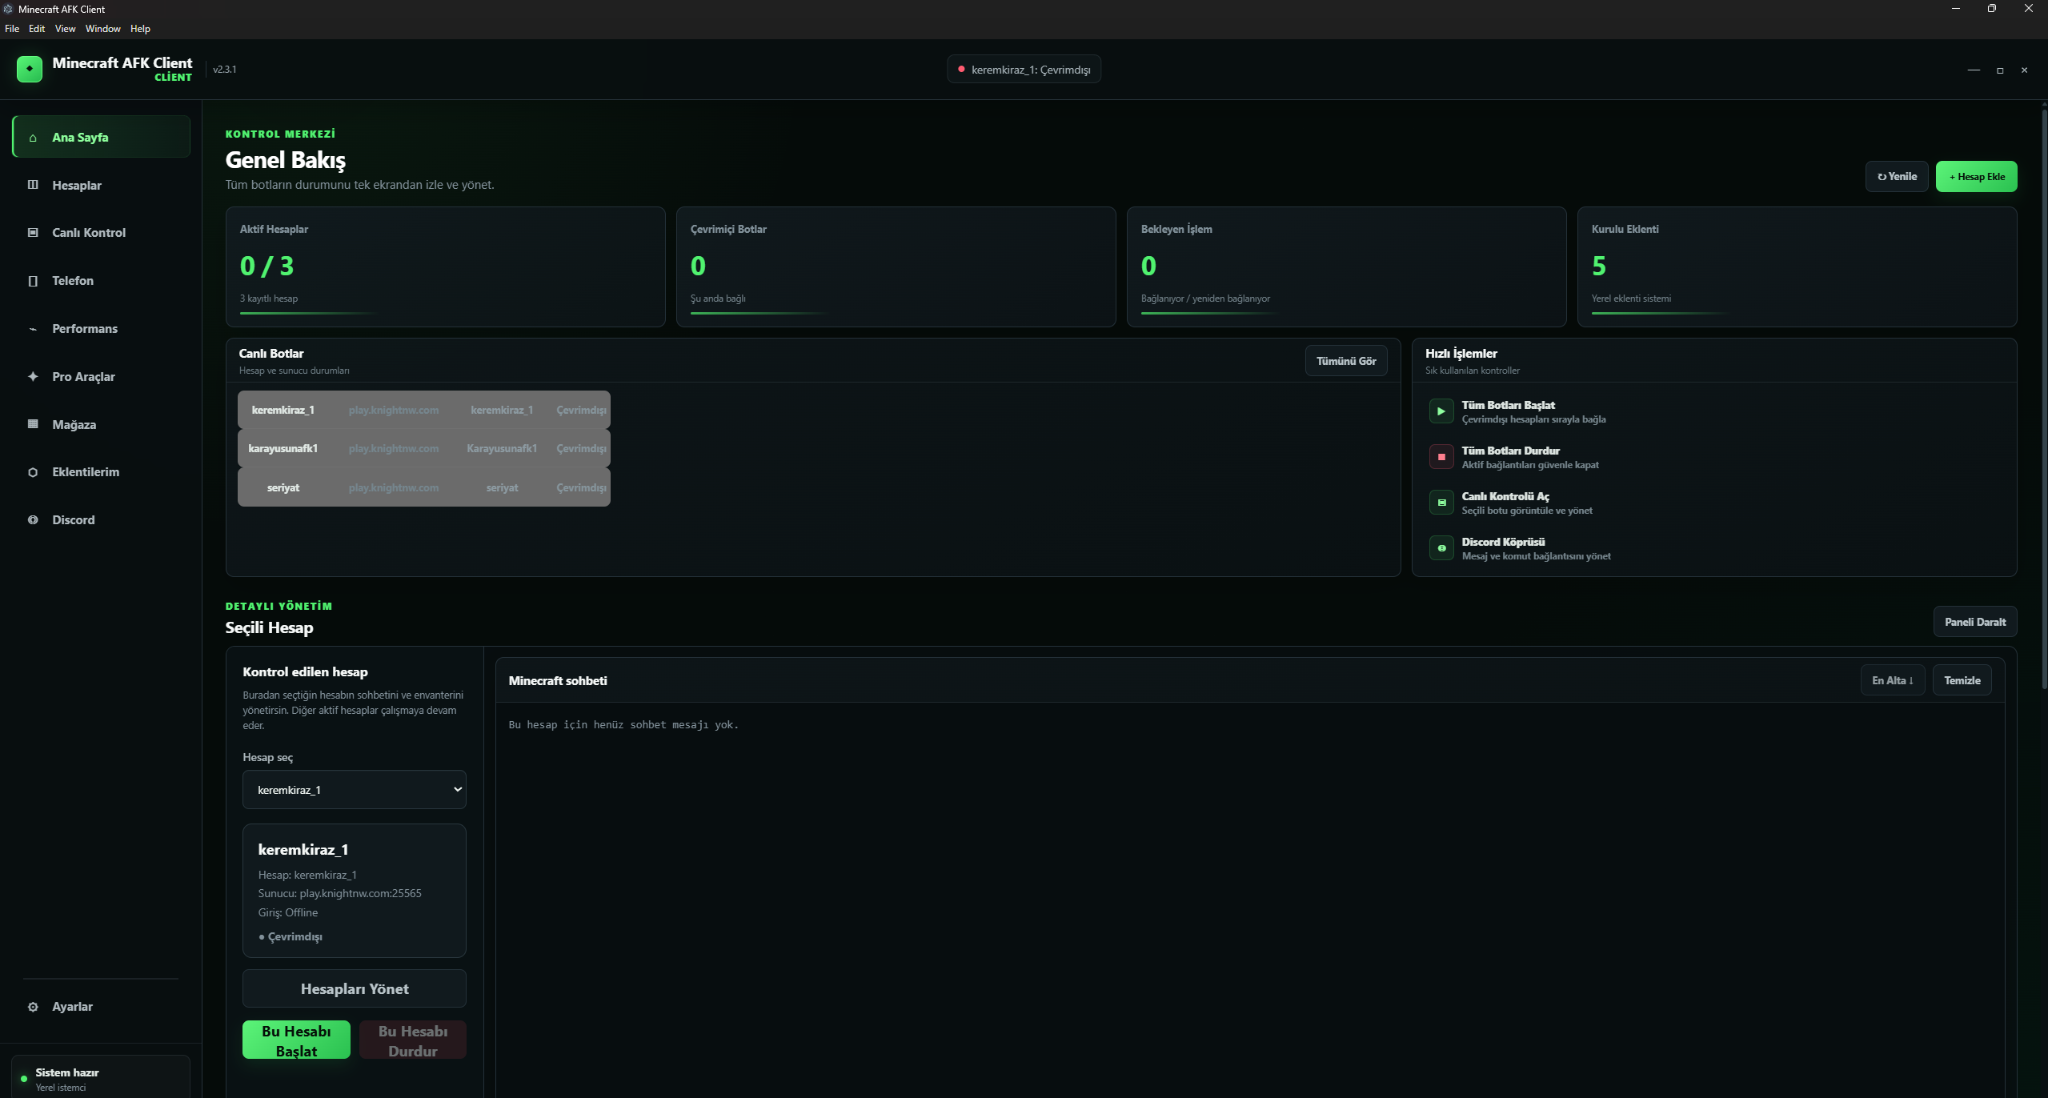
Task: Open the View menu
Action: click(x=65, y=29)
